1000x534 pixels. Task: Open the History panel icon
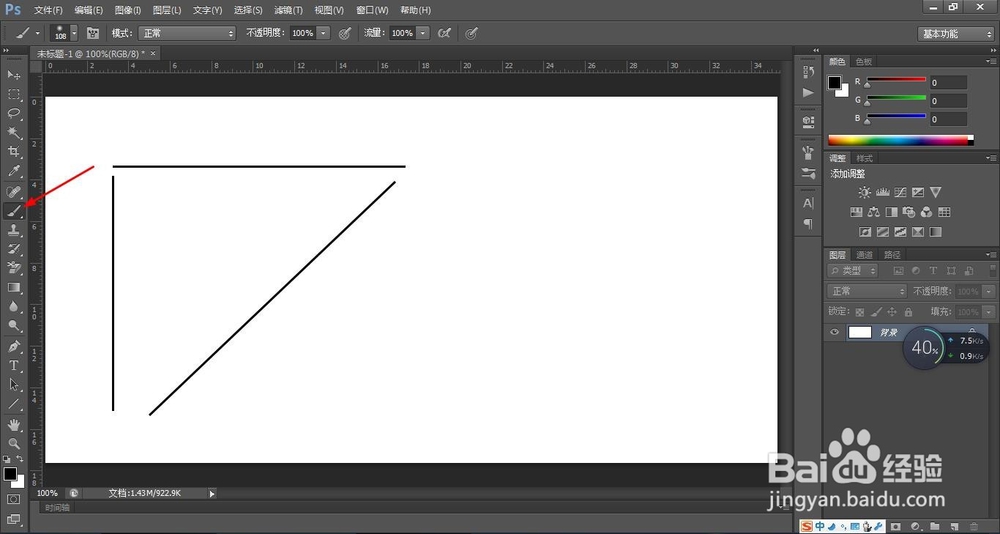point(808,72)
